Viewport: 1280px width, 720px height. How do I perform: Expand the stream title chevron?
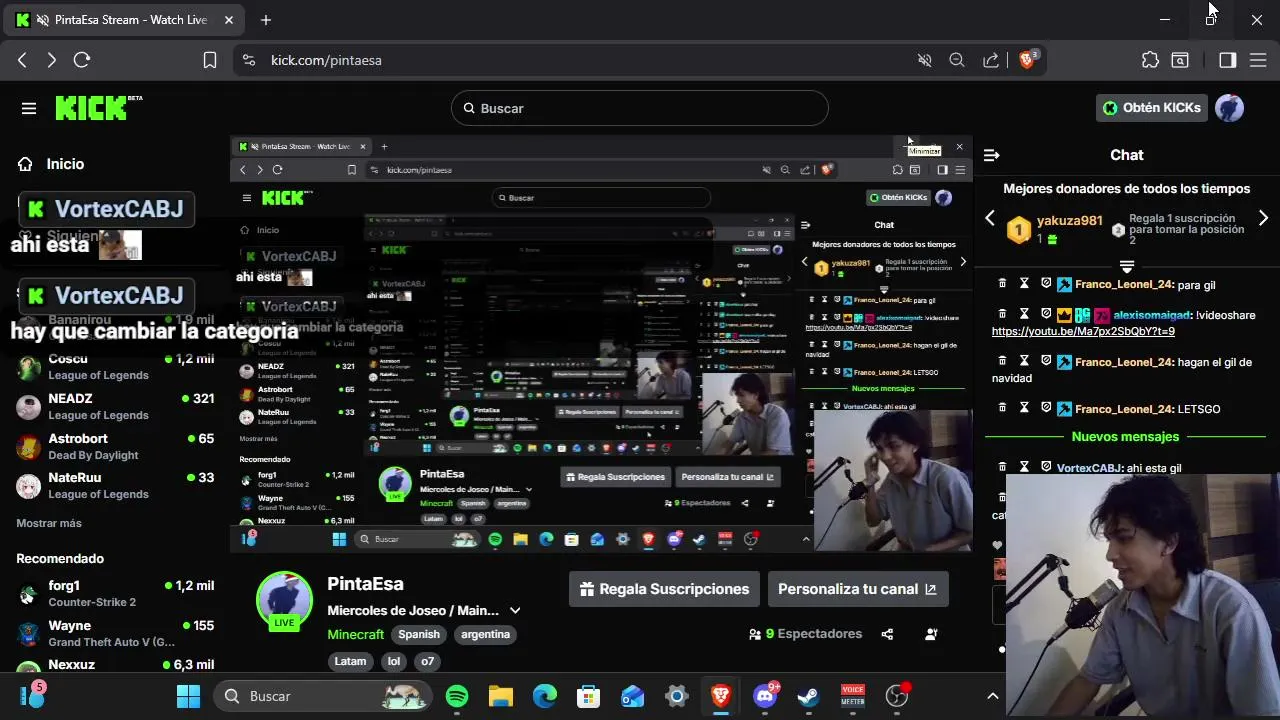coord(515,610)
